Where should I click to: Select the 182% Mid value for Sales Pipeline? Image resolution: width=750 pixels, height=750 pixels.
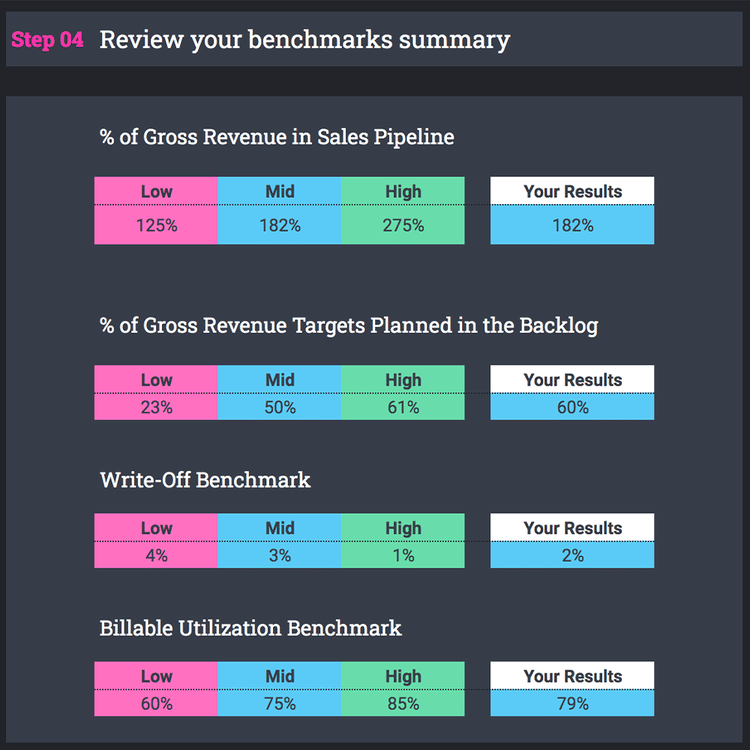[x=280, y=225]
